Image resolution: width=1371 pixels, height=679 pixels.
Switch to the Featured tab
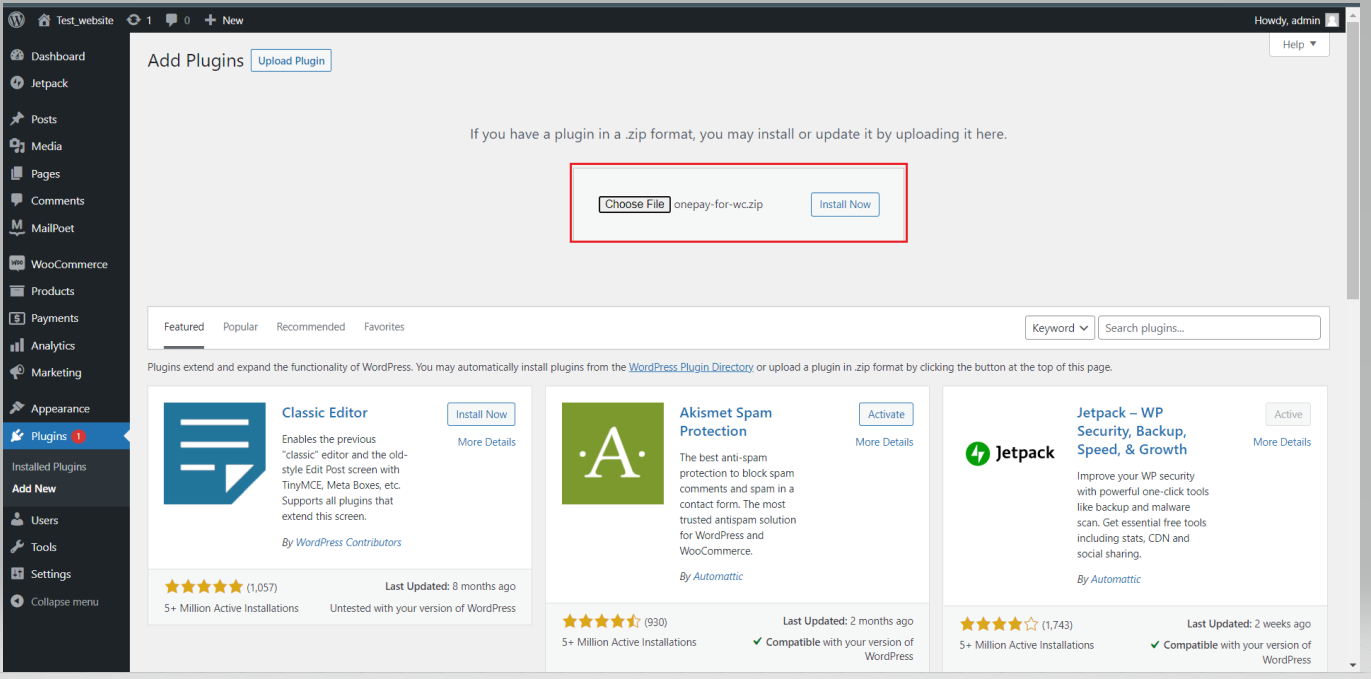(184, 327)
